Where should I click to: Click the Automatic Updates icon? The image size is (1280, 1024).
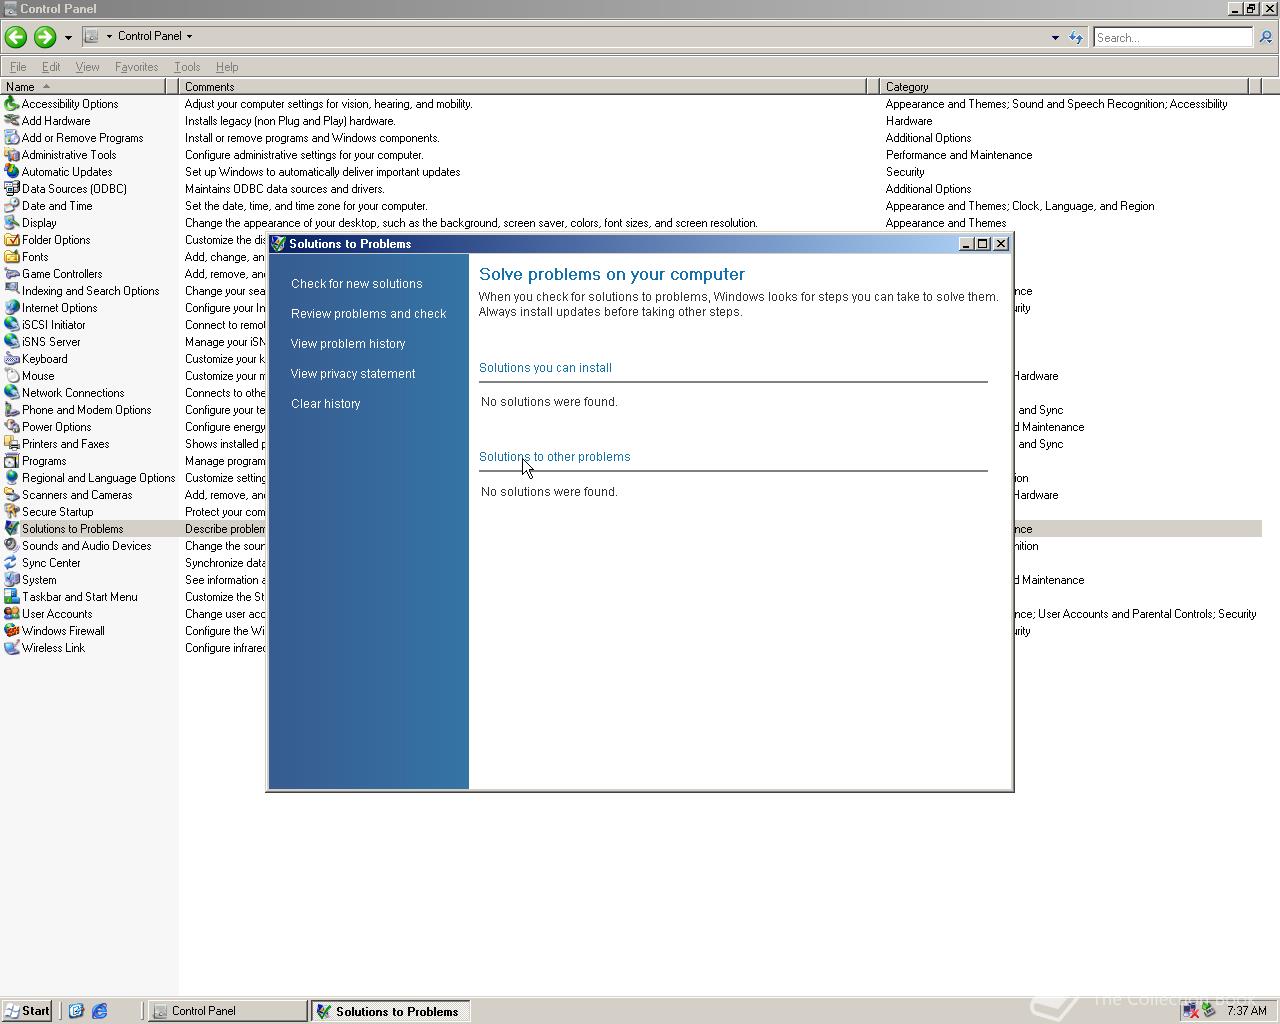11,172
